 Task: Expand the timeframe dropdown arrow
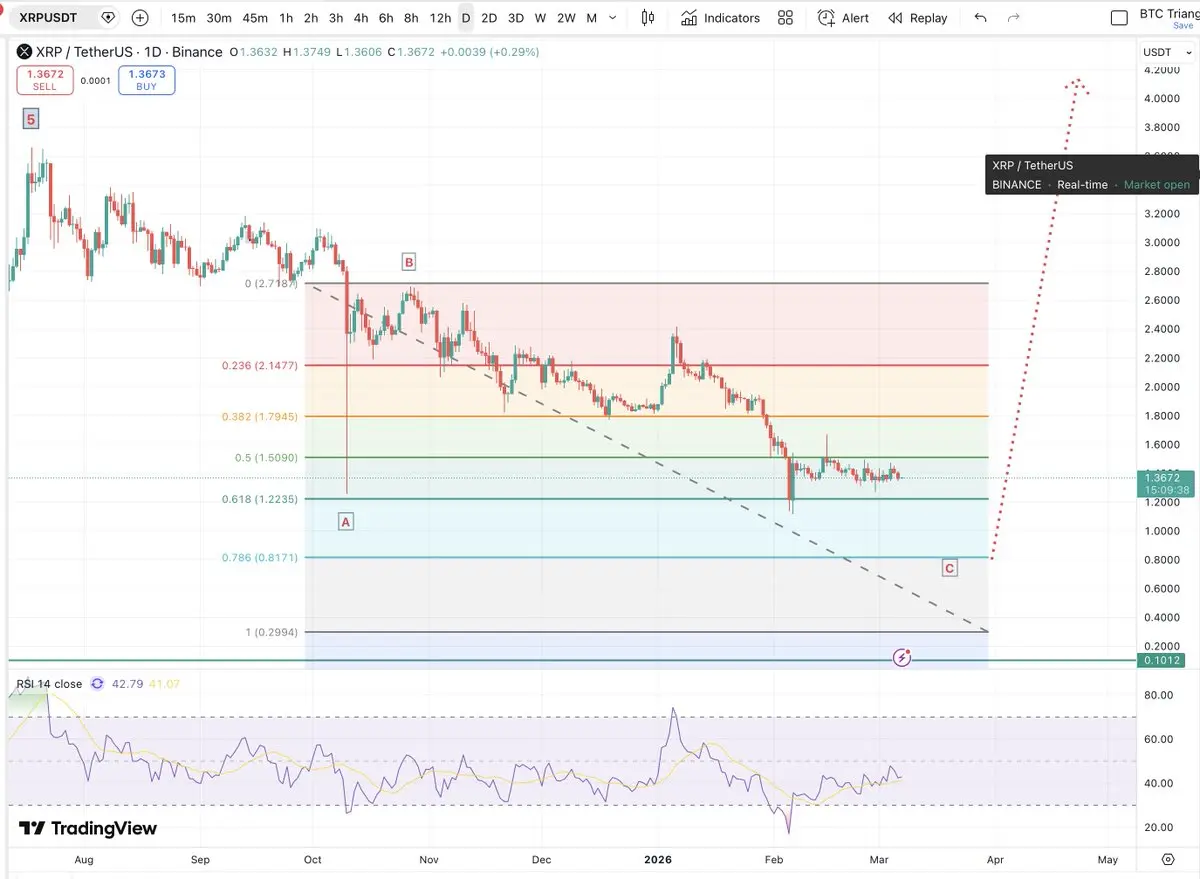613,18
